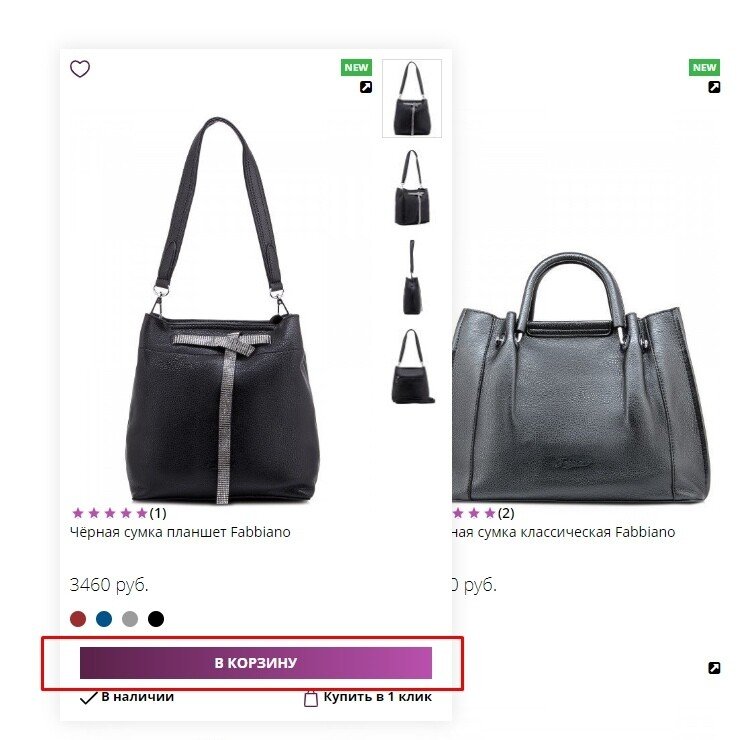This screenshot has height=740, width=749.
Task: Click the green NEW badge on the black bag
Action: pyautogui.click(x=356, y=68)
